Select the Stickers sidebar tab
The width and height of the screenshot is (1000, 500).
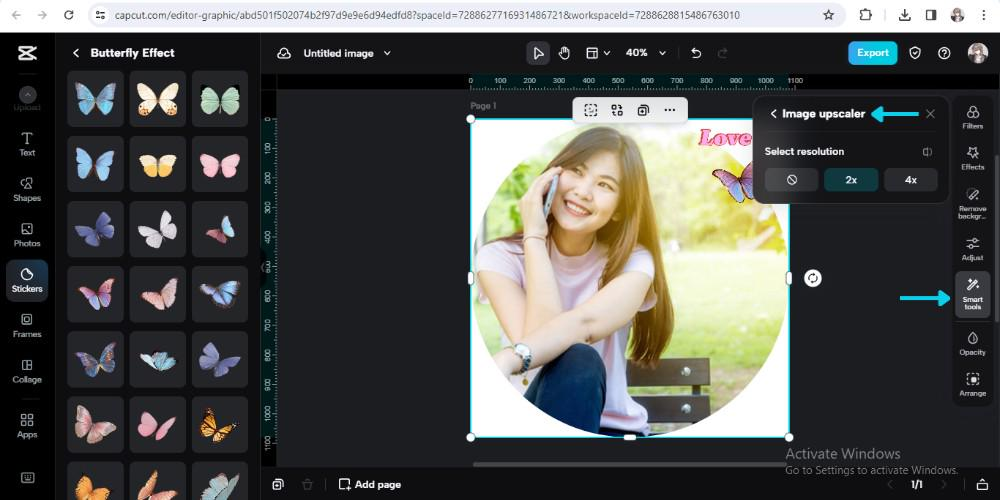27,280
